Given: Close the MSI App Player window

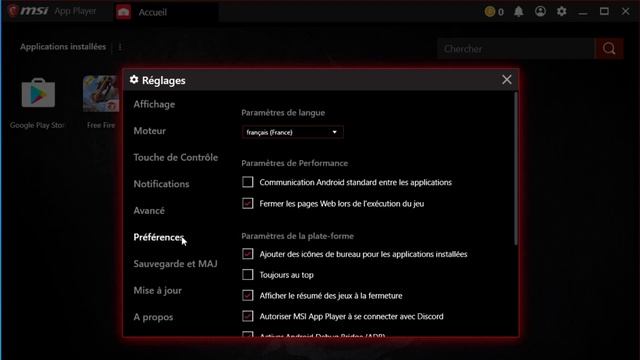Looking at the screenshot, I should (625, 11).
